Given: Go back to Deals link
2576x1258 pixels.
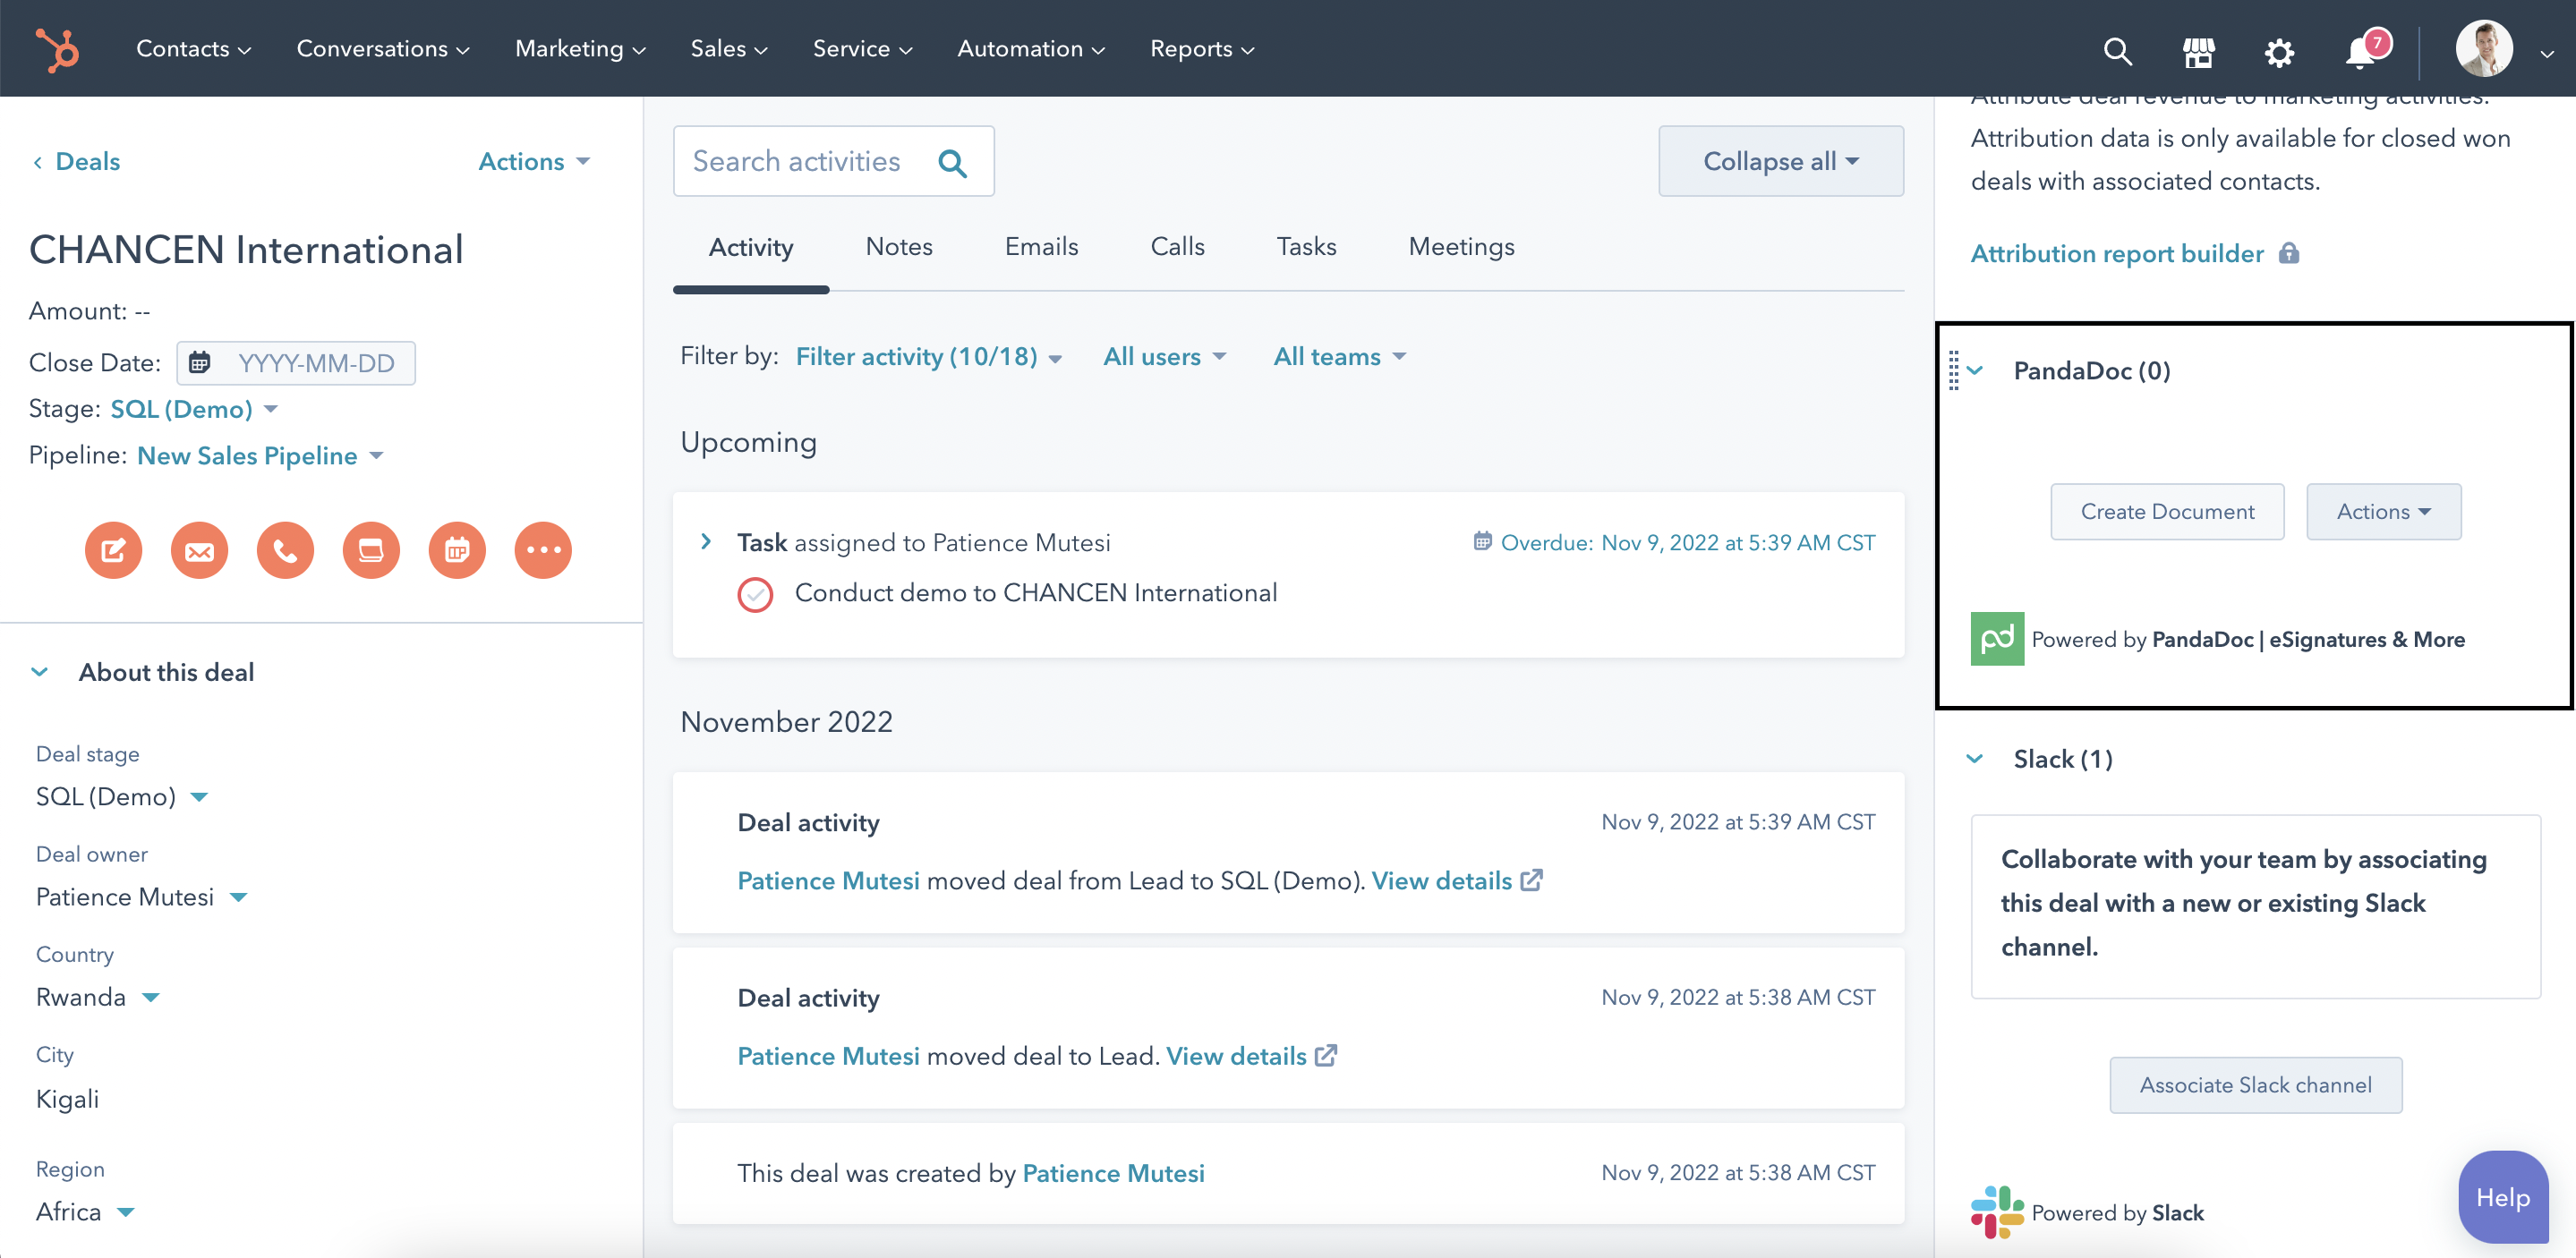Looking at the screenshot, I should pyautogui.click(x=88, y=162).
